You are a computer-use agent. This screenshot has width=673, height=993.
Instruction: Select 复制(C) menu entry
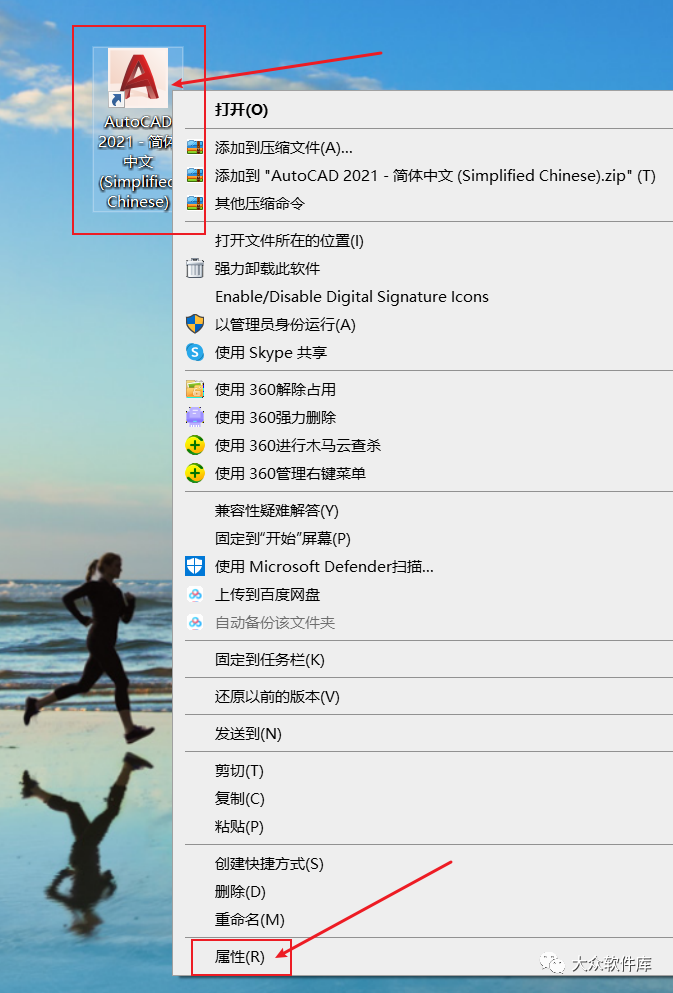239,799
